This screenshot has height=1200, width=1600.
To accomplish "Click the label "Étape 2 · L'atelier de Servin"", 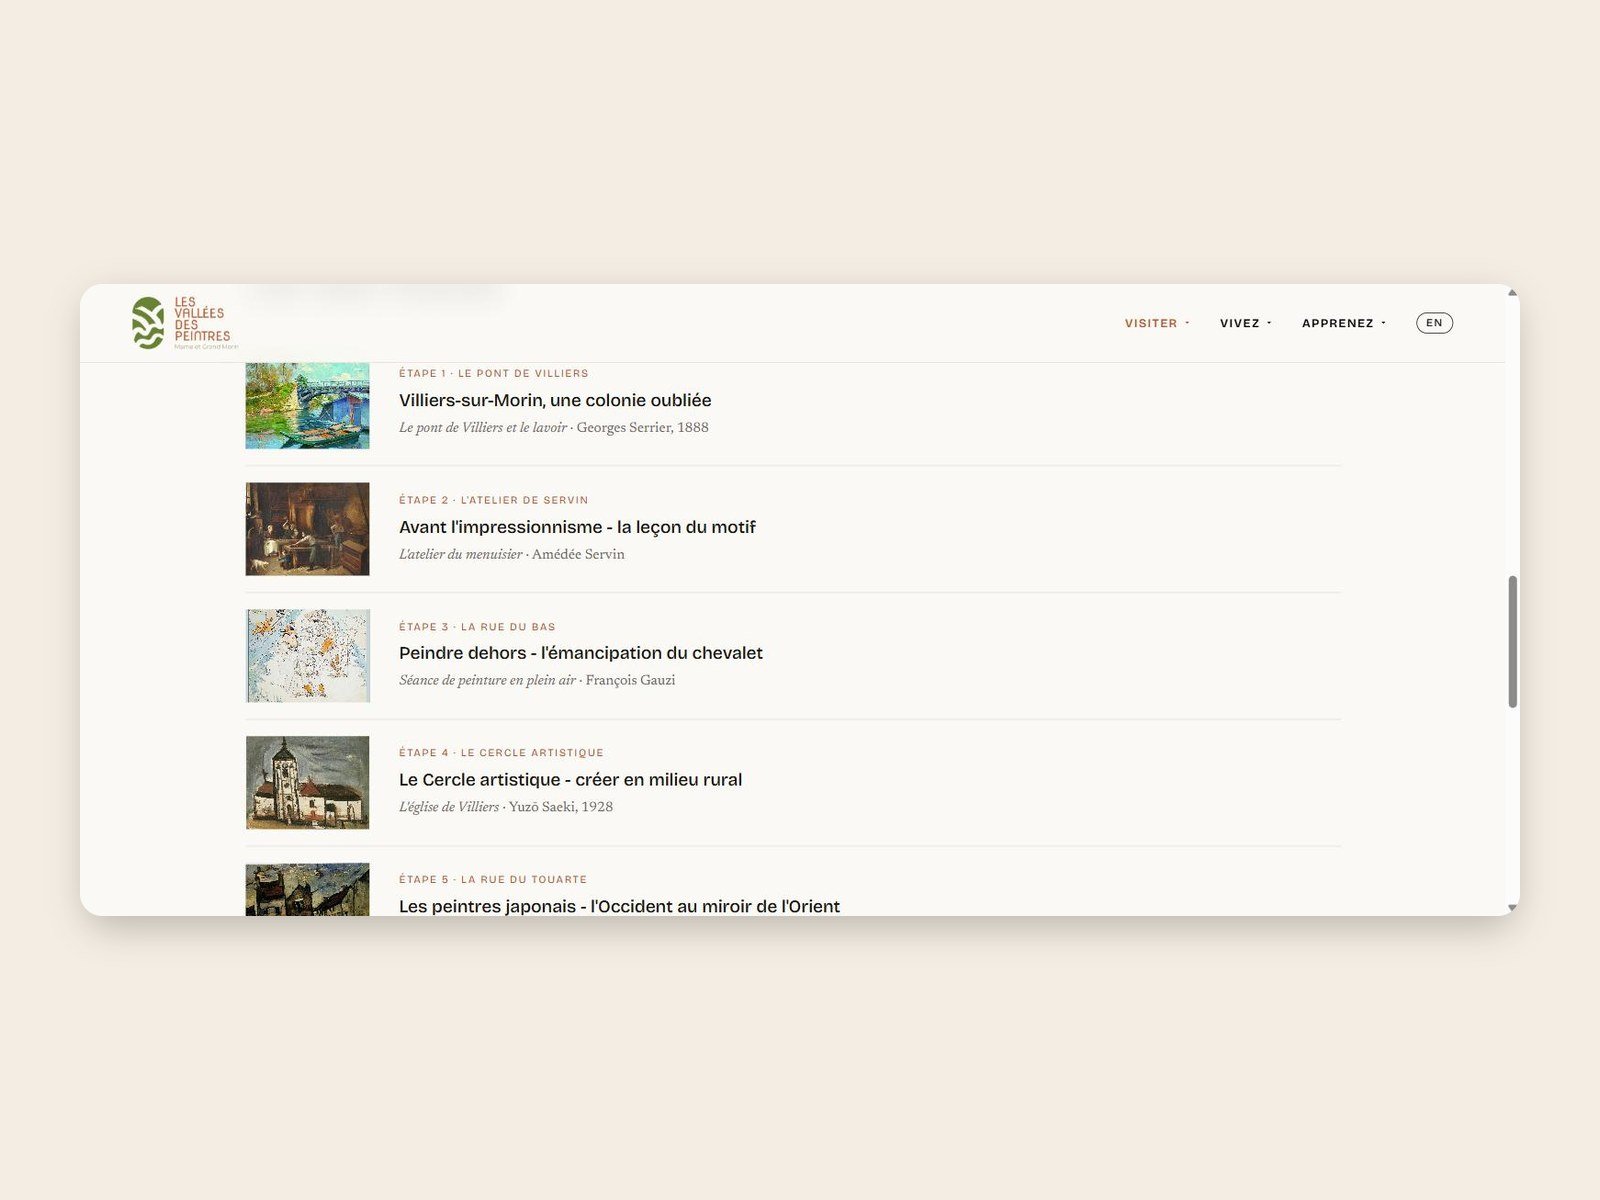I will [494, 500].
